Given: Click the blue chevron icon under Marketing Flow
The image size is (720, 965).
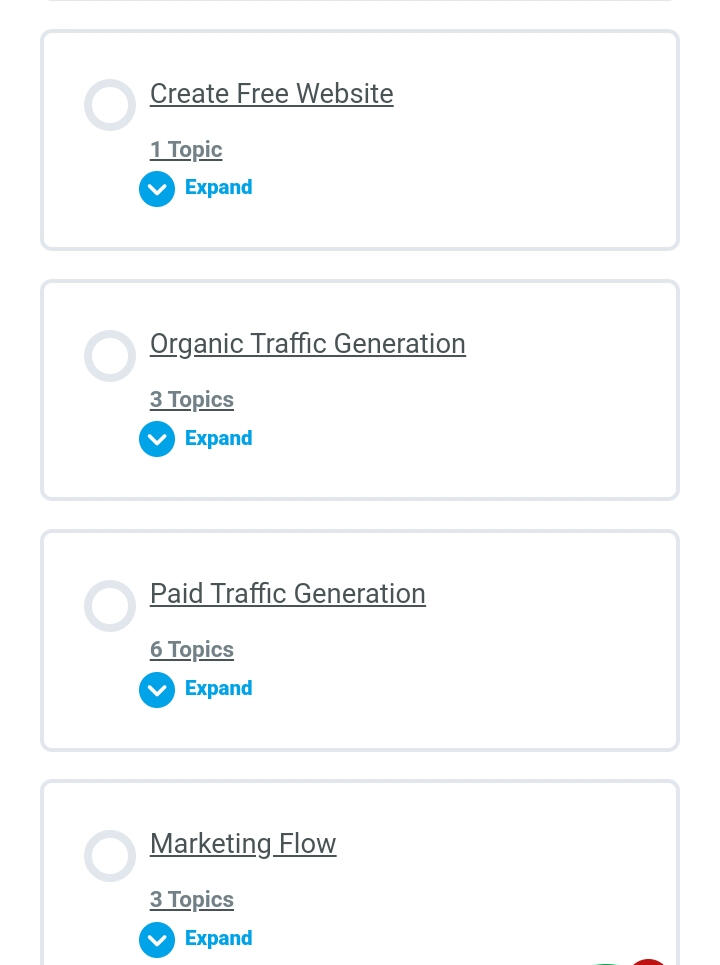Looking at the screenshot, I should point(157,939).
